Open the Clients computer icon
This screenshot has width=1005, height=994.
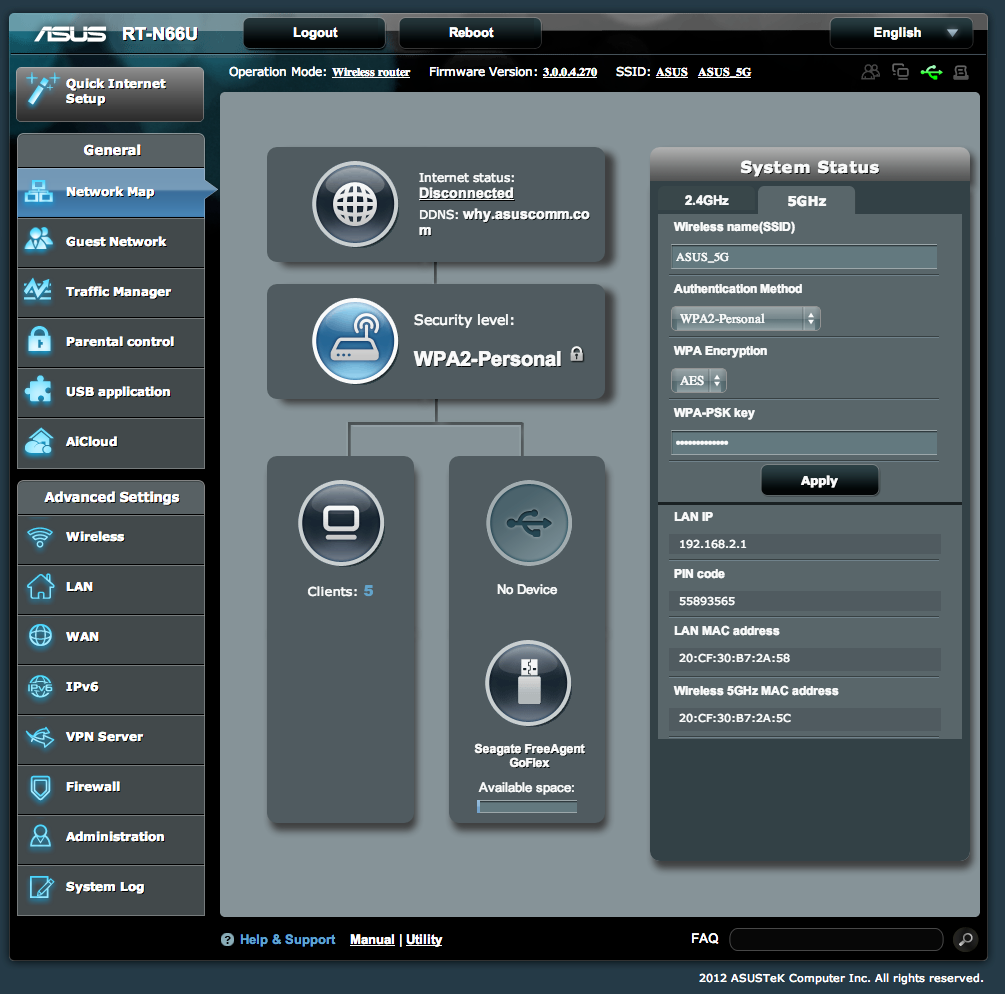point(341,523)
